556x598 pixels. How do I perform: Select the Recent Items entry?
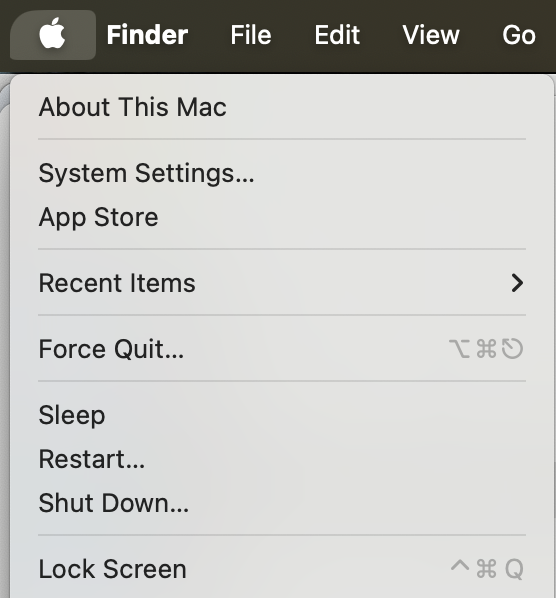(x=282, y=283)
